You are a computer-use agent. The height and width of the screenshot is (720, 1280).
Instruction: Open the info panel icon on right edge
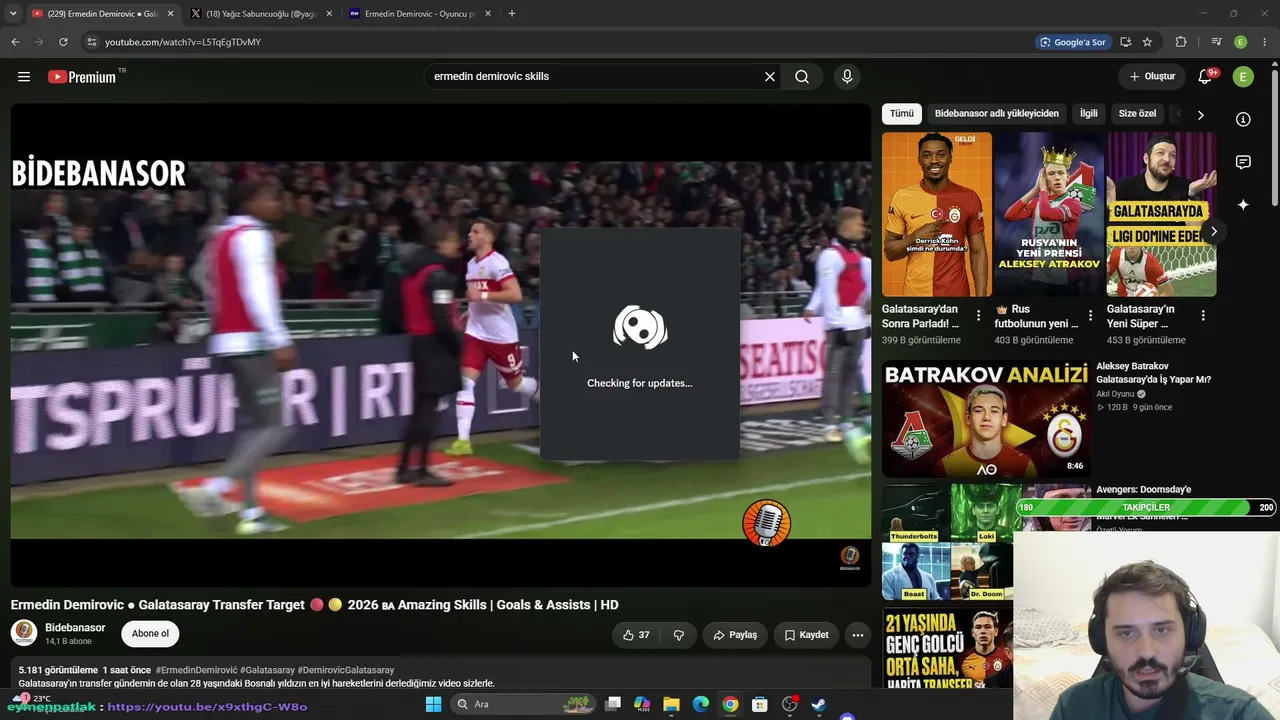1243,119
